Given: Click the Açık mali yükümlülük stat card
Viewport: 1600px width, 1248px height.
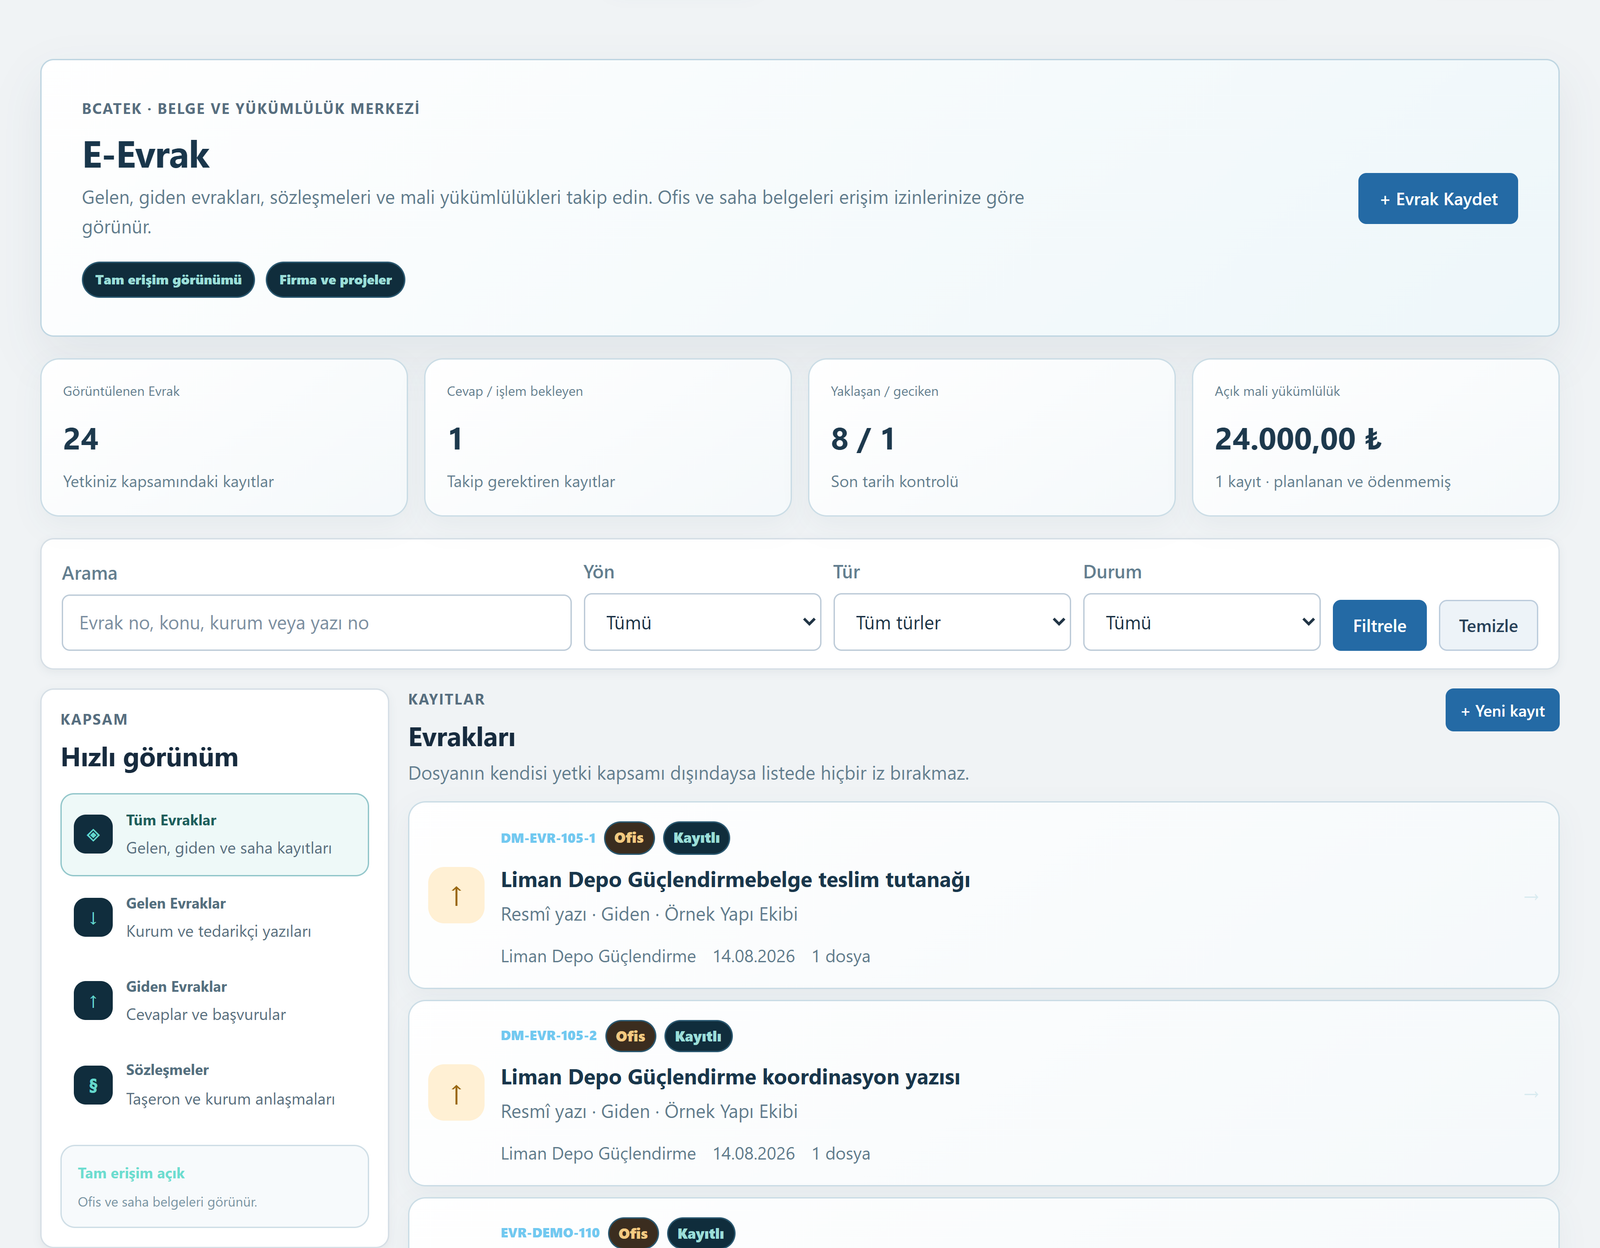Looking at the screenshot, I should [1376, 438].
